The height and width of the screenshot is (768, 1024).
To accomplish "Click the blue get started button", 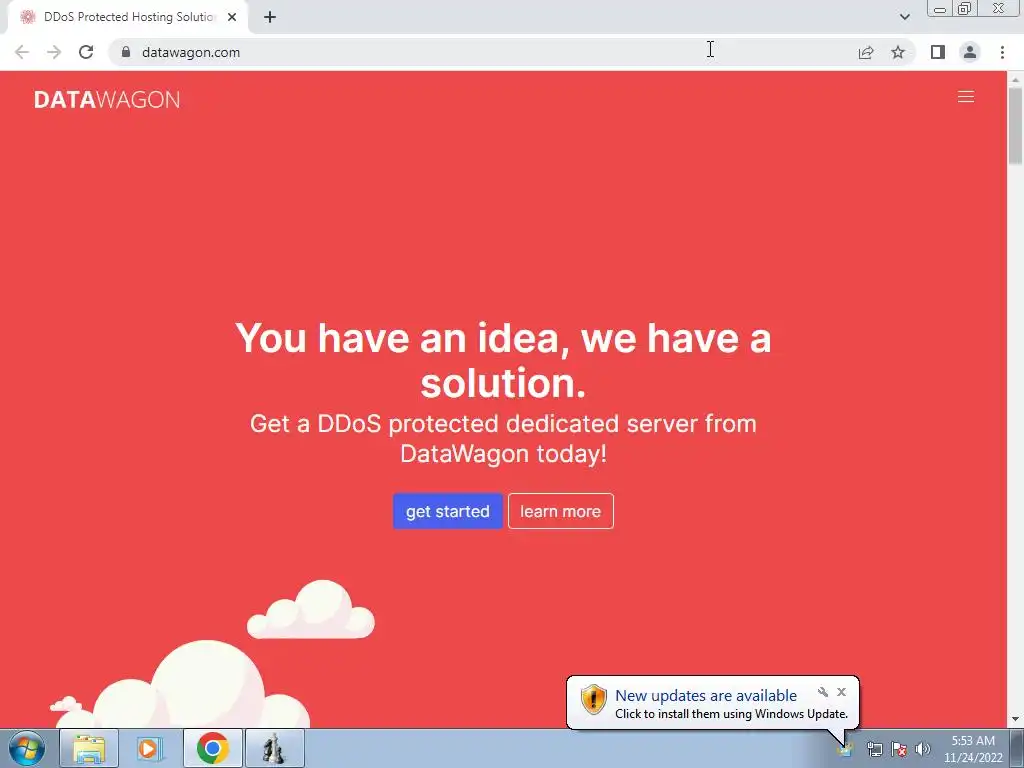I will 447,511.
